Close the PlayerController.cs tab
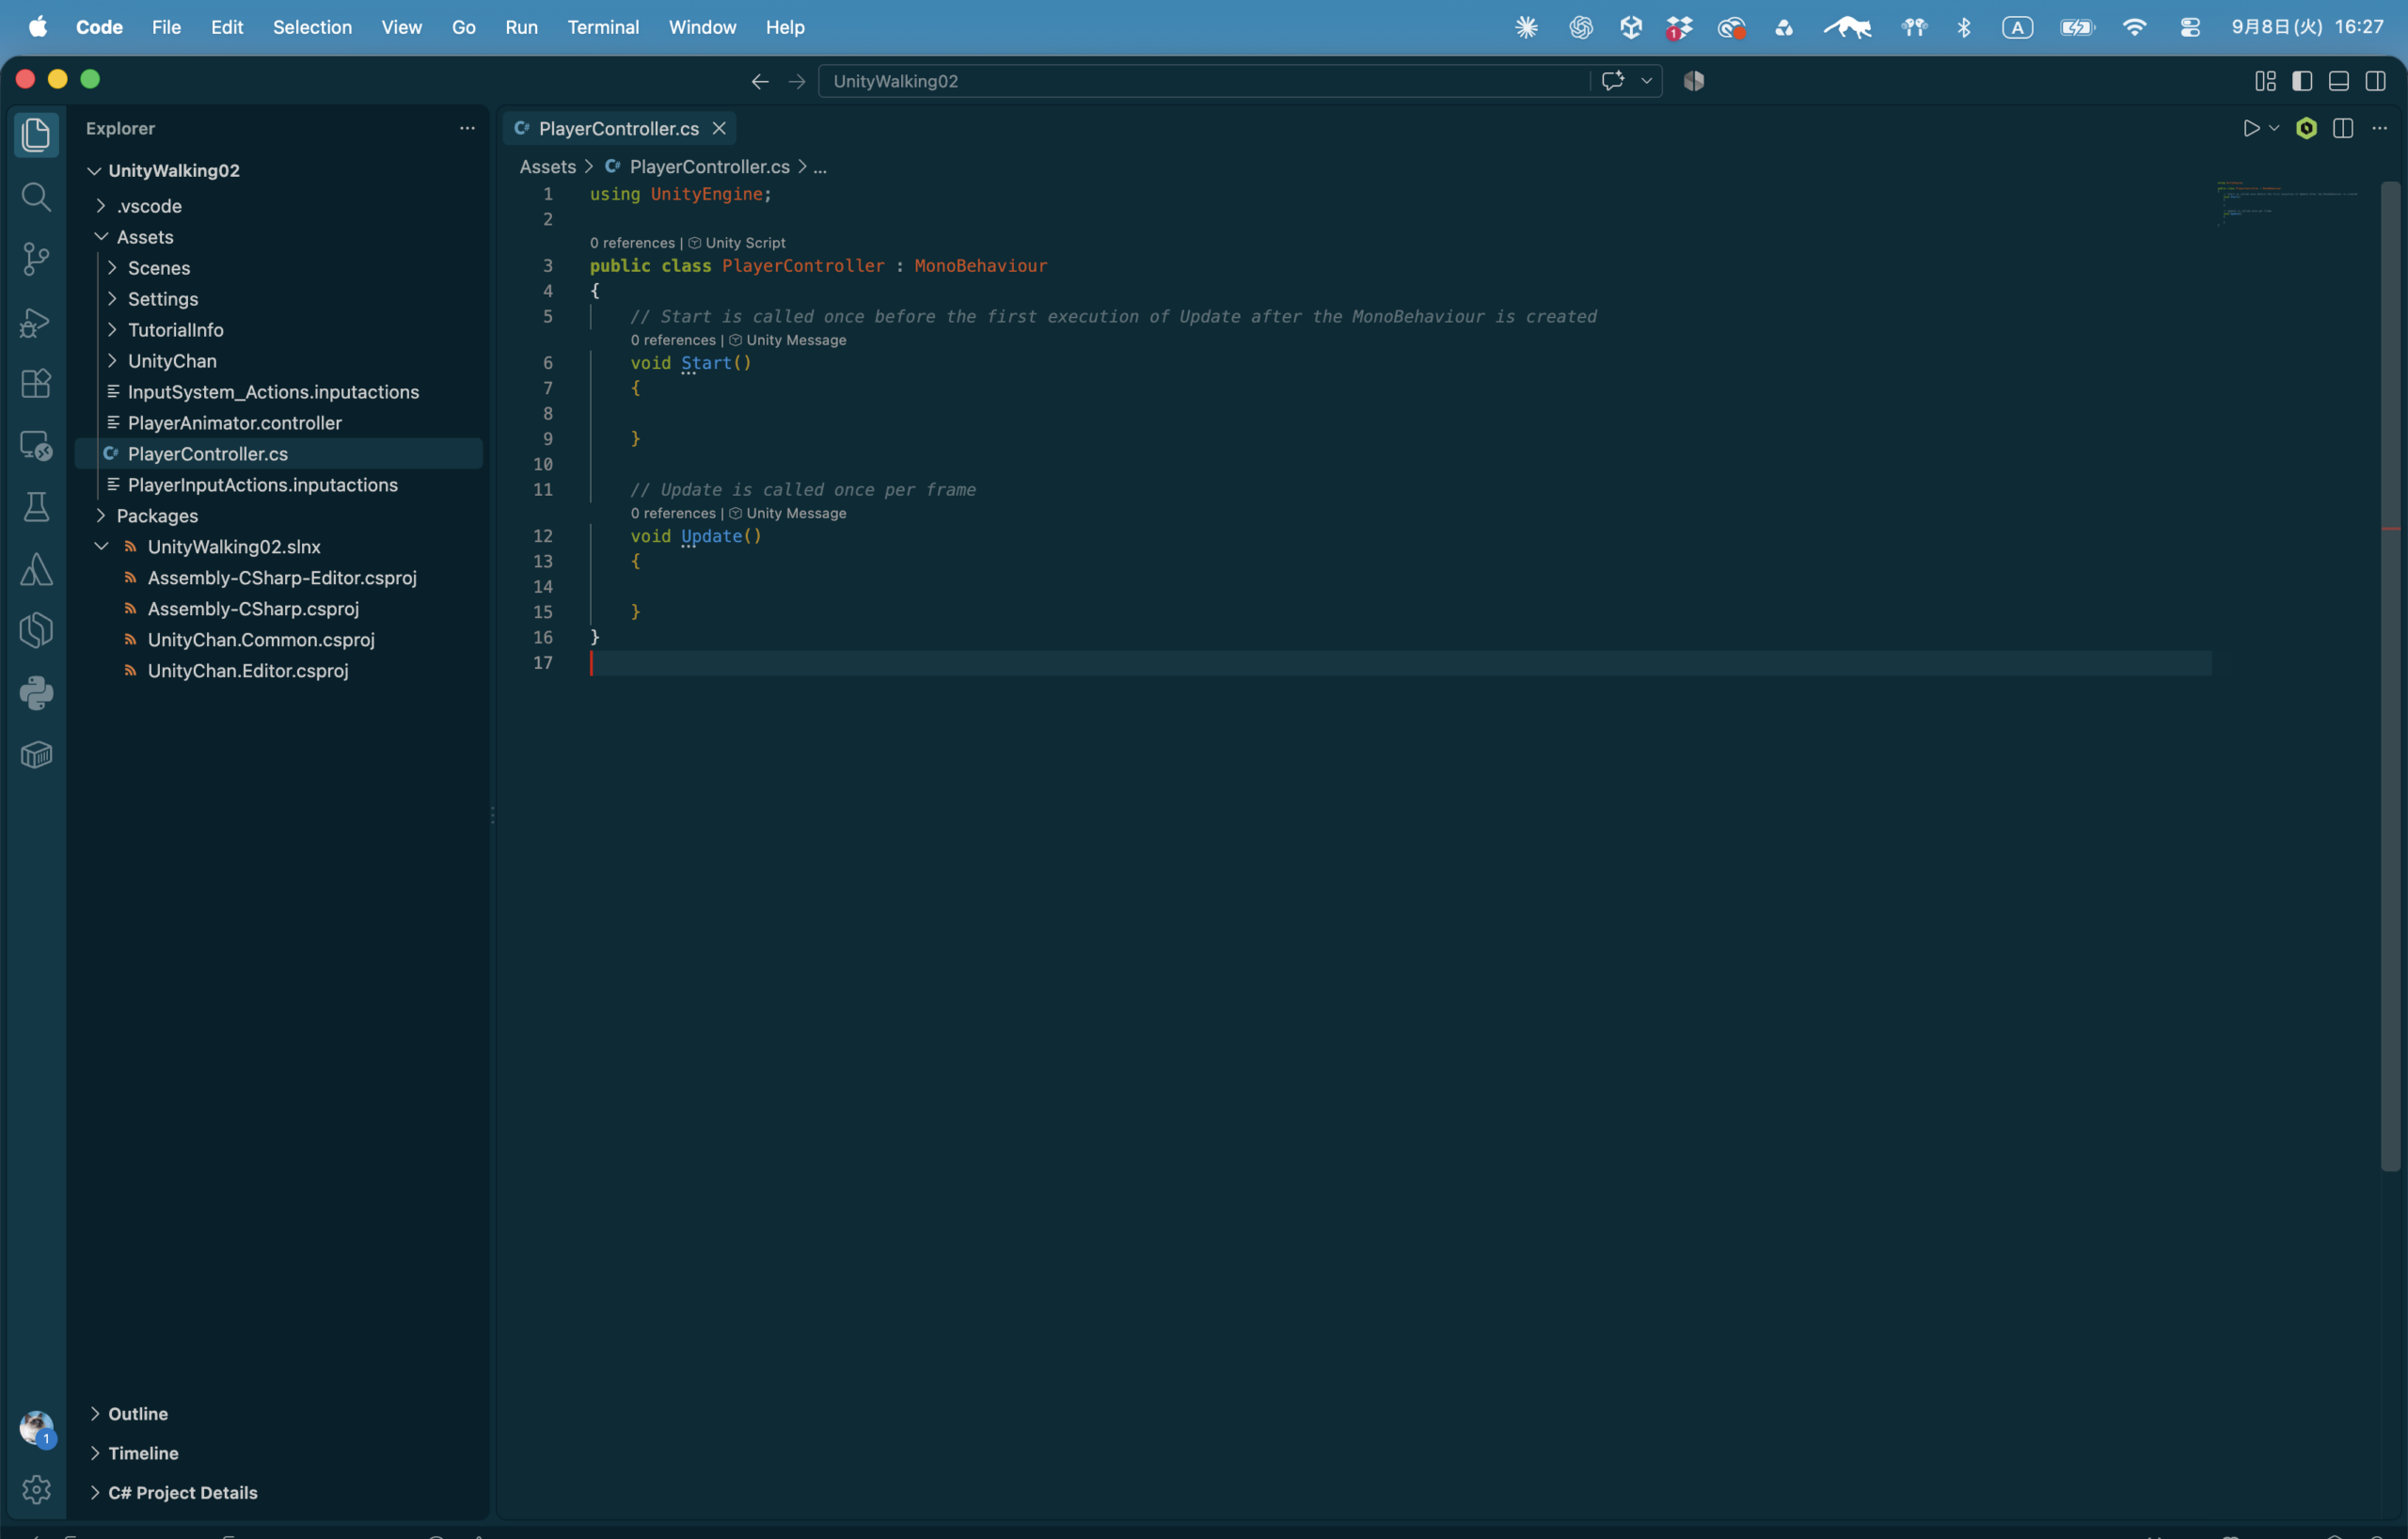The image size is (2408, 1539). pos(719,128)
